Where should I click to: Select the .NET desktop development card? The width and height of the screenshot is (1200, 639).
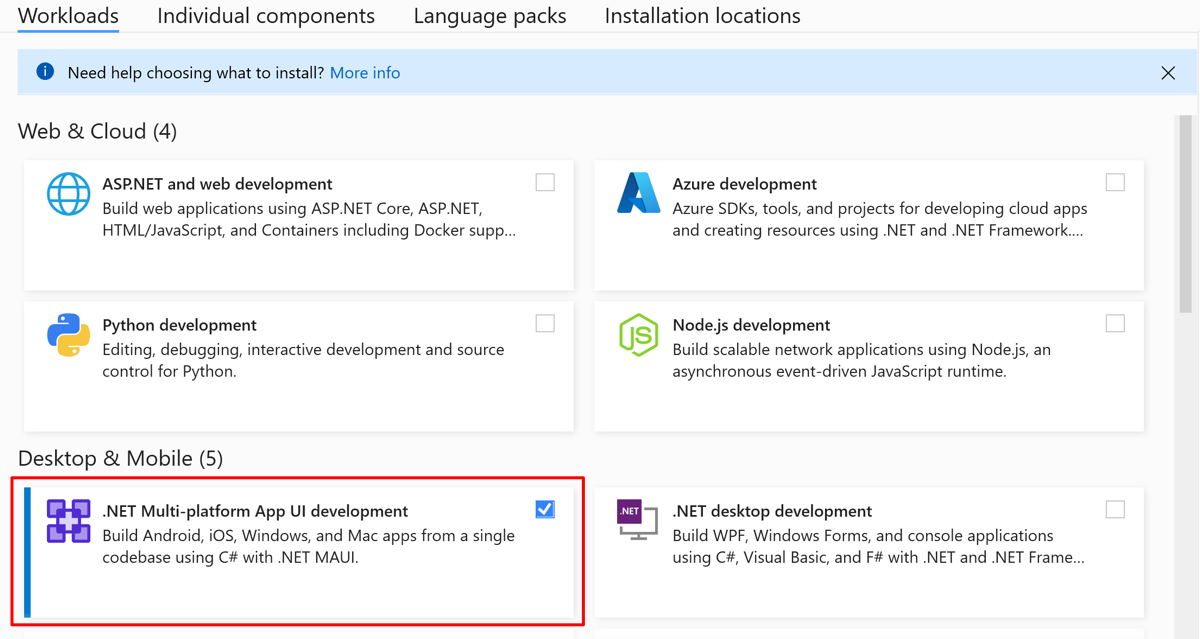tap(868, 552)
